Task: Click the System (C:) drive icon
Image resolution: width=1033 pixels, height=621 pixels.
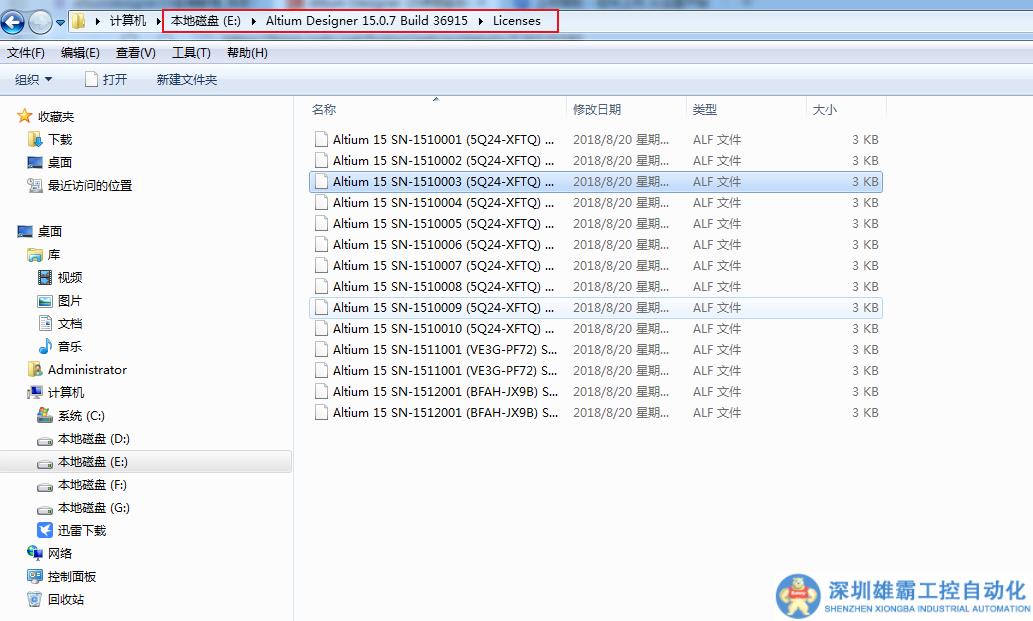Action: 45,416
